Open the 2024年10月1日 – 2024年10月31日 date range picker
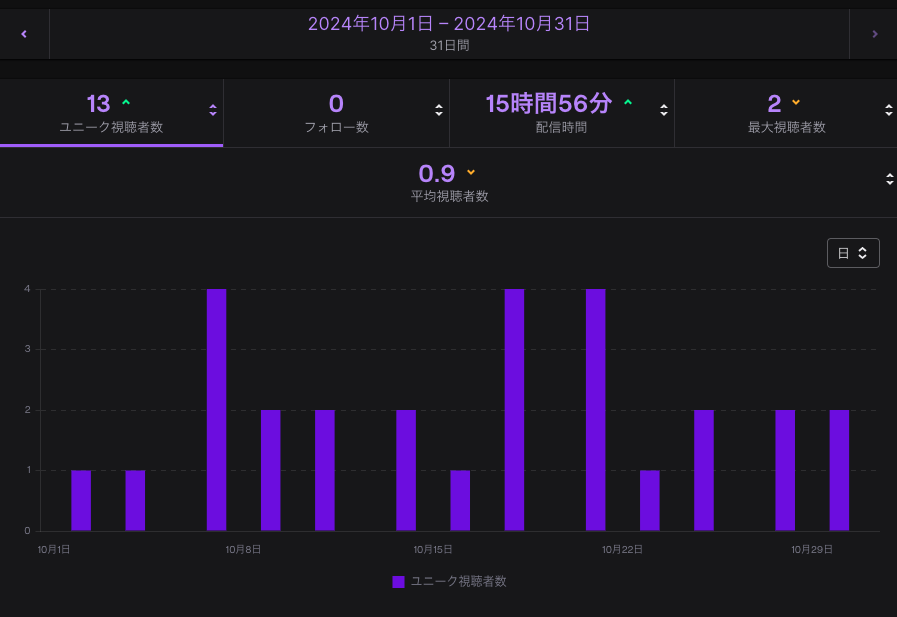Viewport: 897px width, 617px height. coord(448,24)
